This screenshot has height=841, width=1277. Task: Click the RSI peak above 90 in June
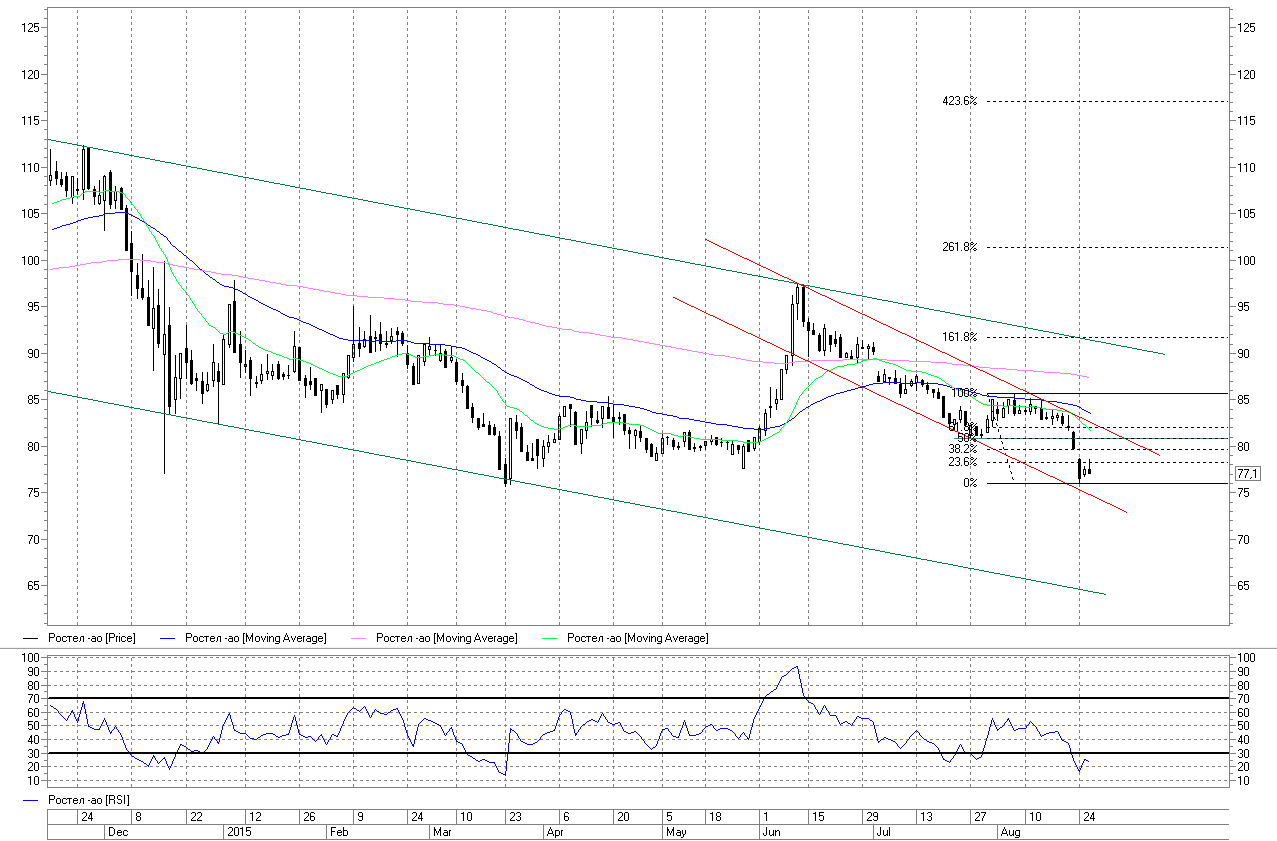click(x=796, y=667)
